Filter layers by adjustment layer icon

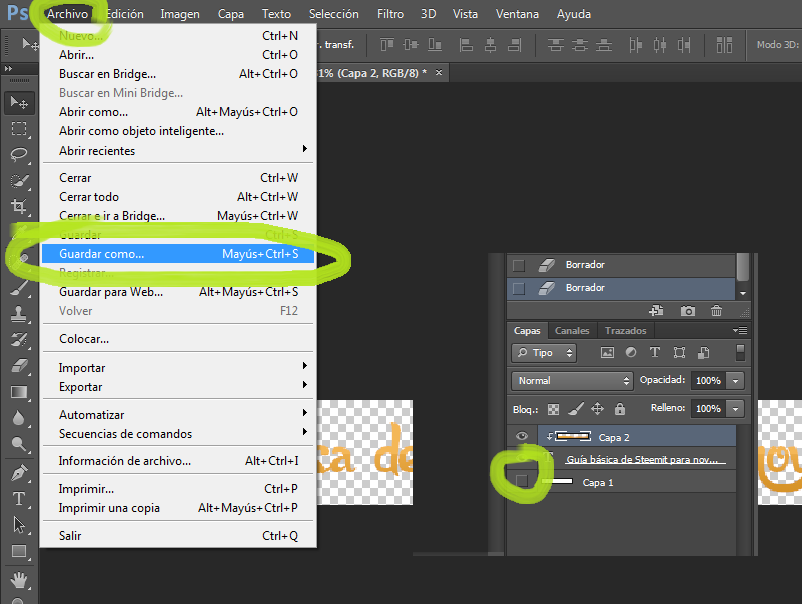point(631,352)
